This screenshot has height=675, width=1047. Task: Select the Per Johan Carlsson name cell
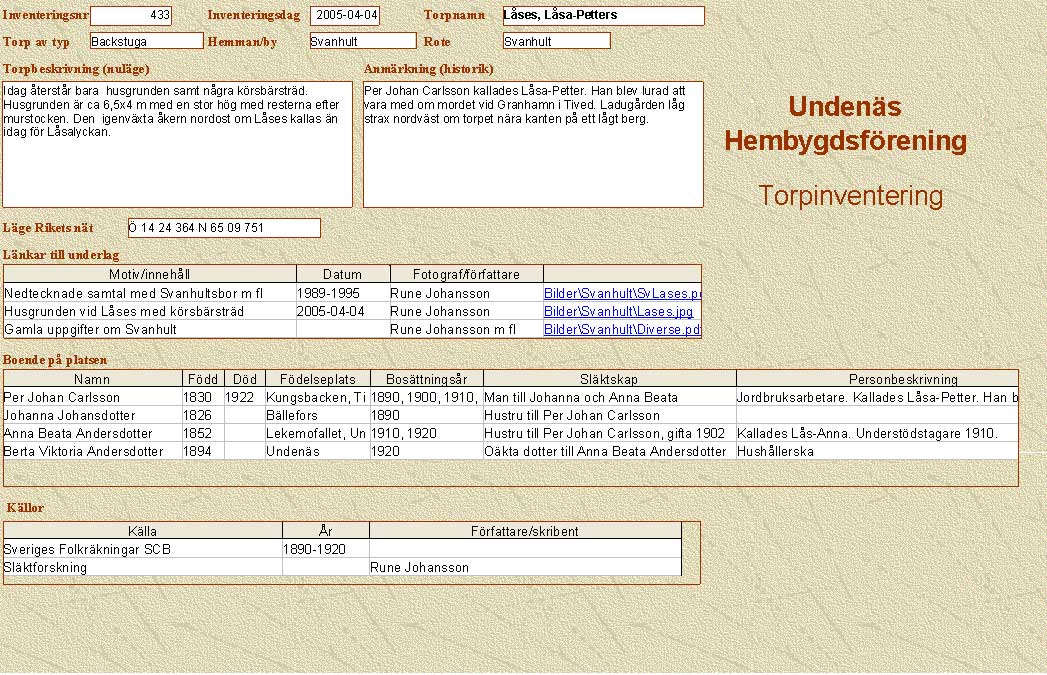(92, 398)
